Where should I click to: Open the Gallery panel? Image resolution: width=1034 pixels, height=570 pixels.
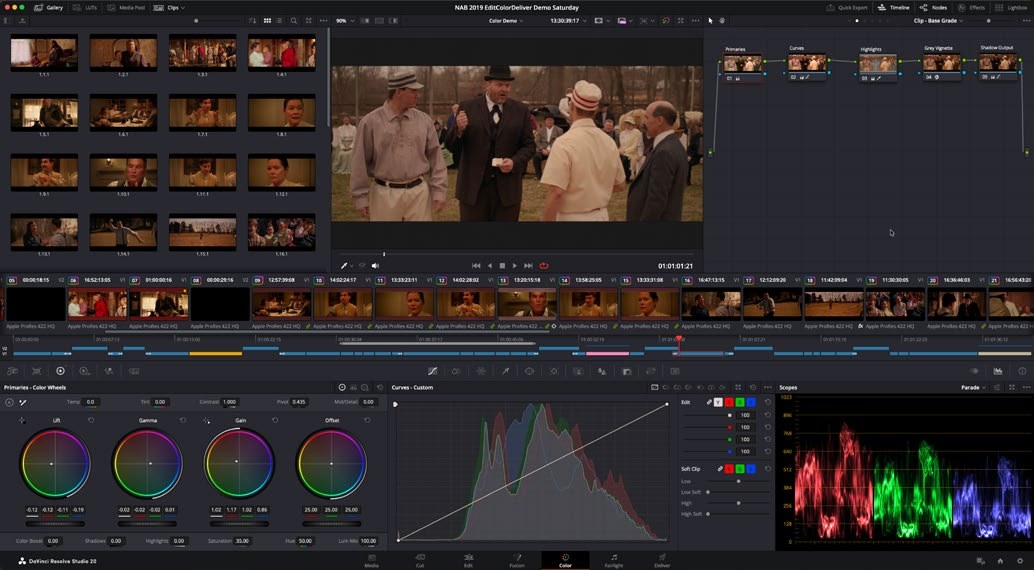coord(49,7)
